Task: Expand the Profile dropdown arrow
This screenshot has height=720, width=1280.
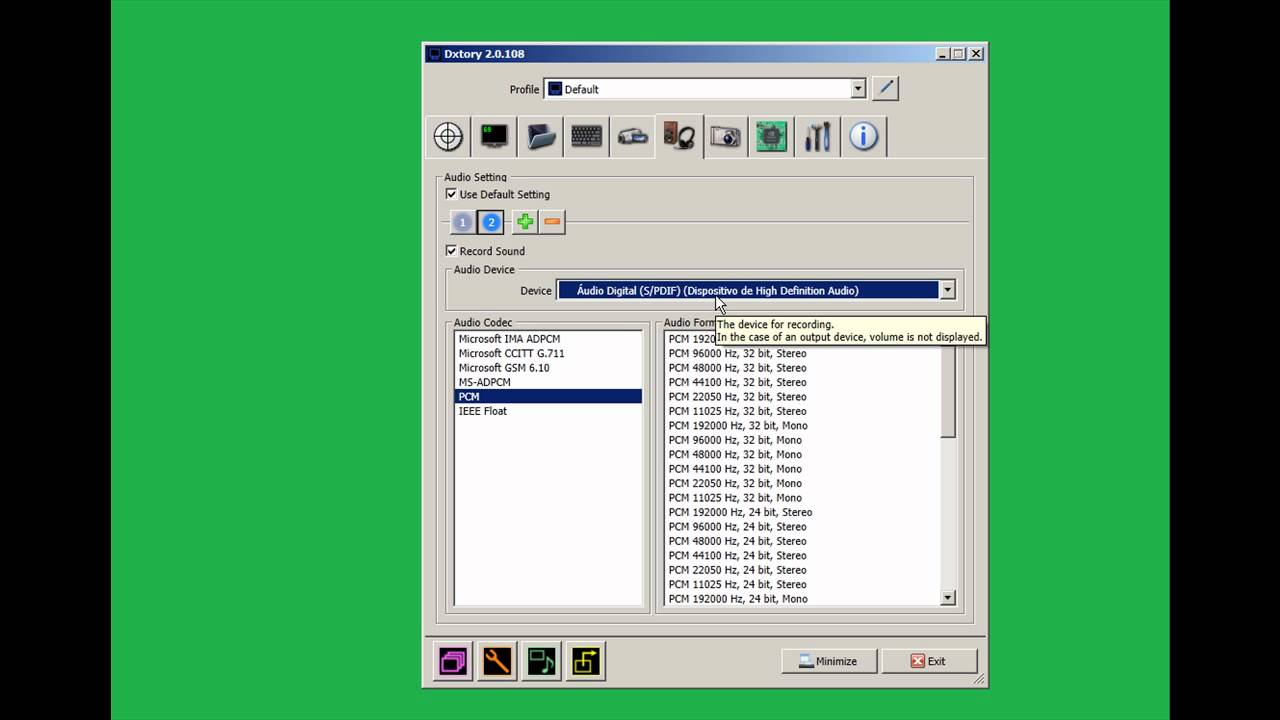Action: point(857,89)
